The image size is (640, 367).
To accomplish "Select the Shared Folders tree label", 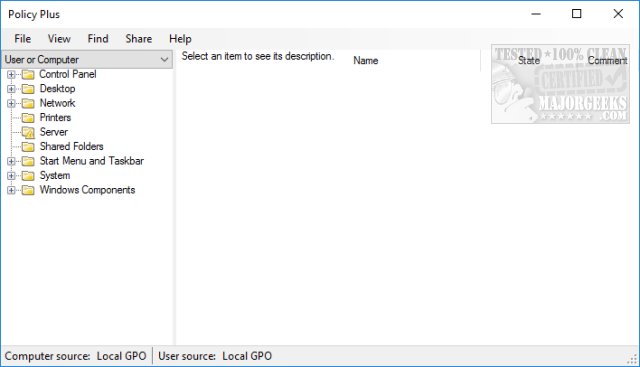I will click(x=71, y=147).
